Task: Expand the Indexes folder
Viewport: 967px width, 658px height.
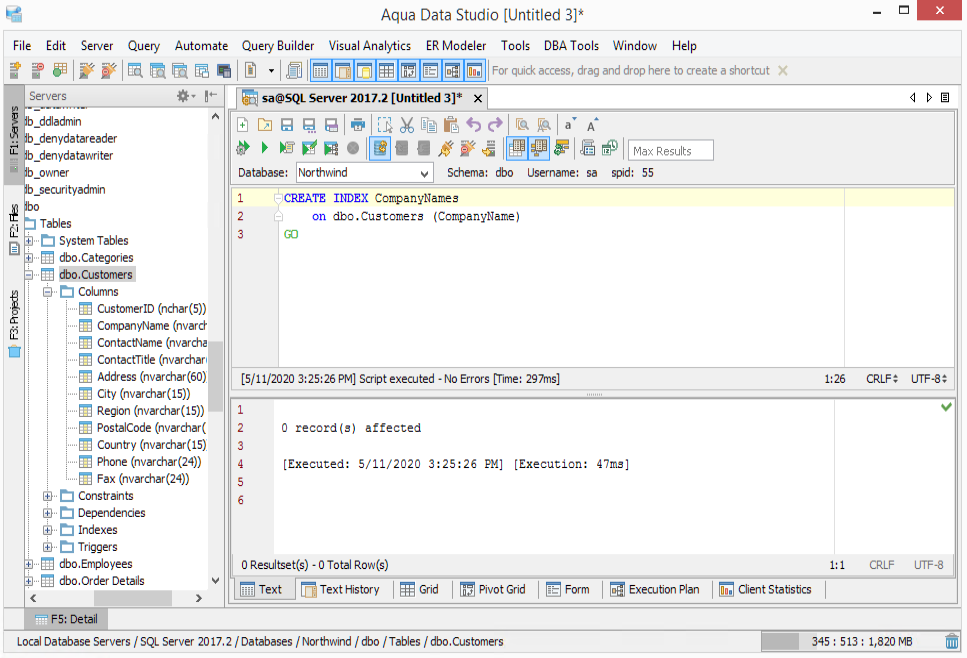Action: (47, 530)
